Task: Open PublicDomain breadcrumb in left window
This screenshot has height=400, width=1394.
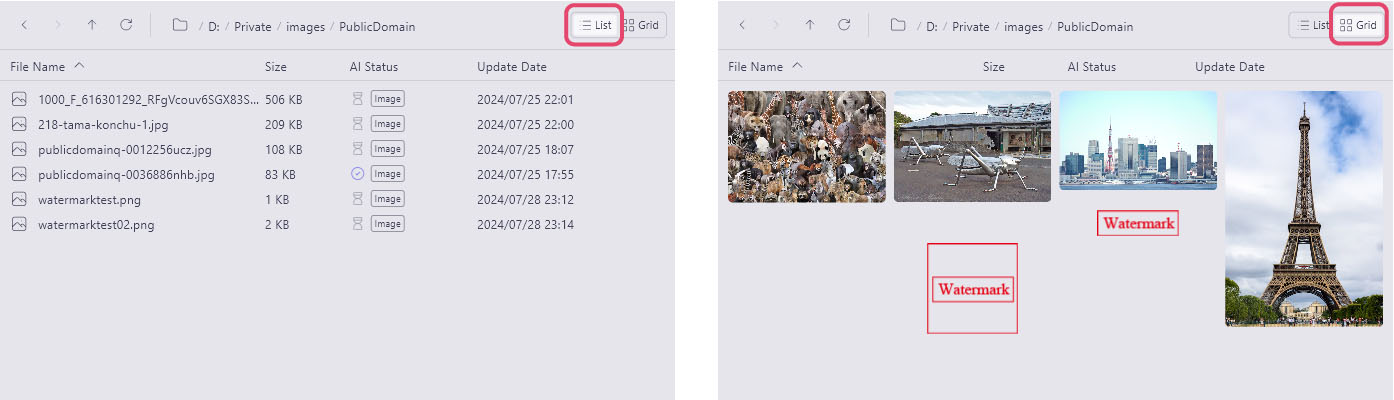Action: pyautogui.click(x=377, y=26)
